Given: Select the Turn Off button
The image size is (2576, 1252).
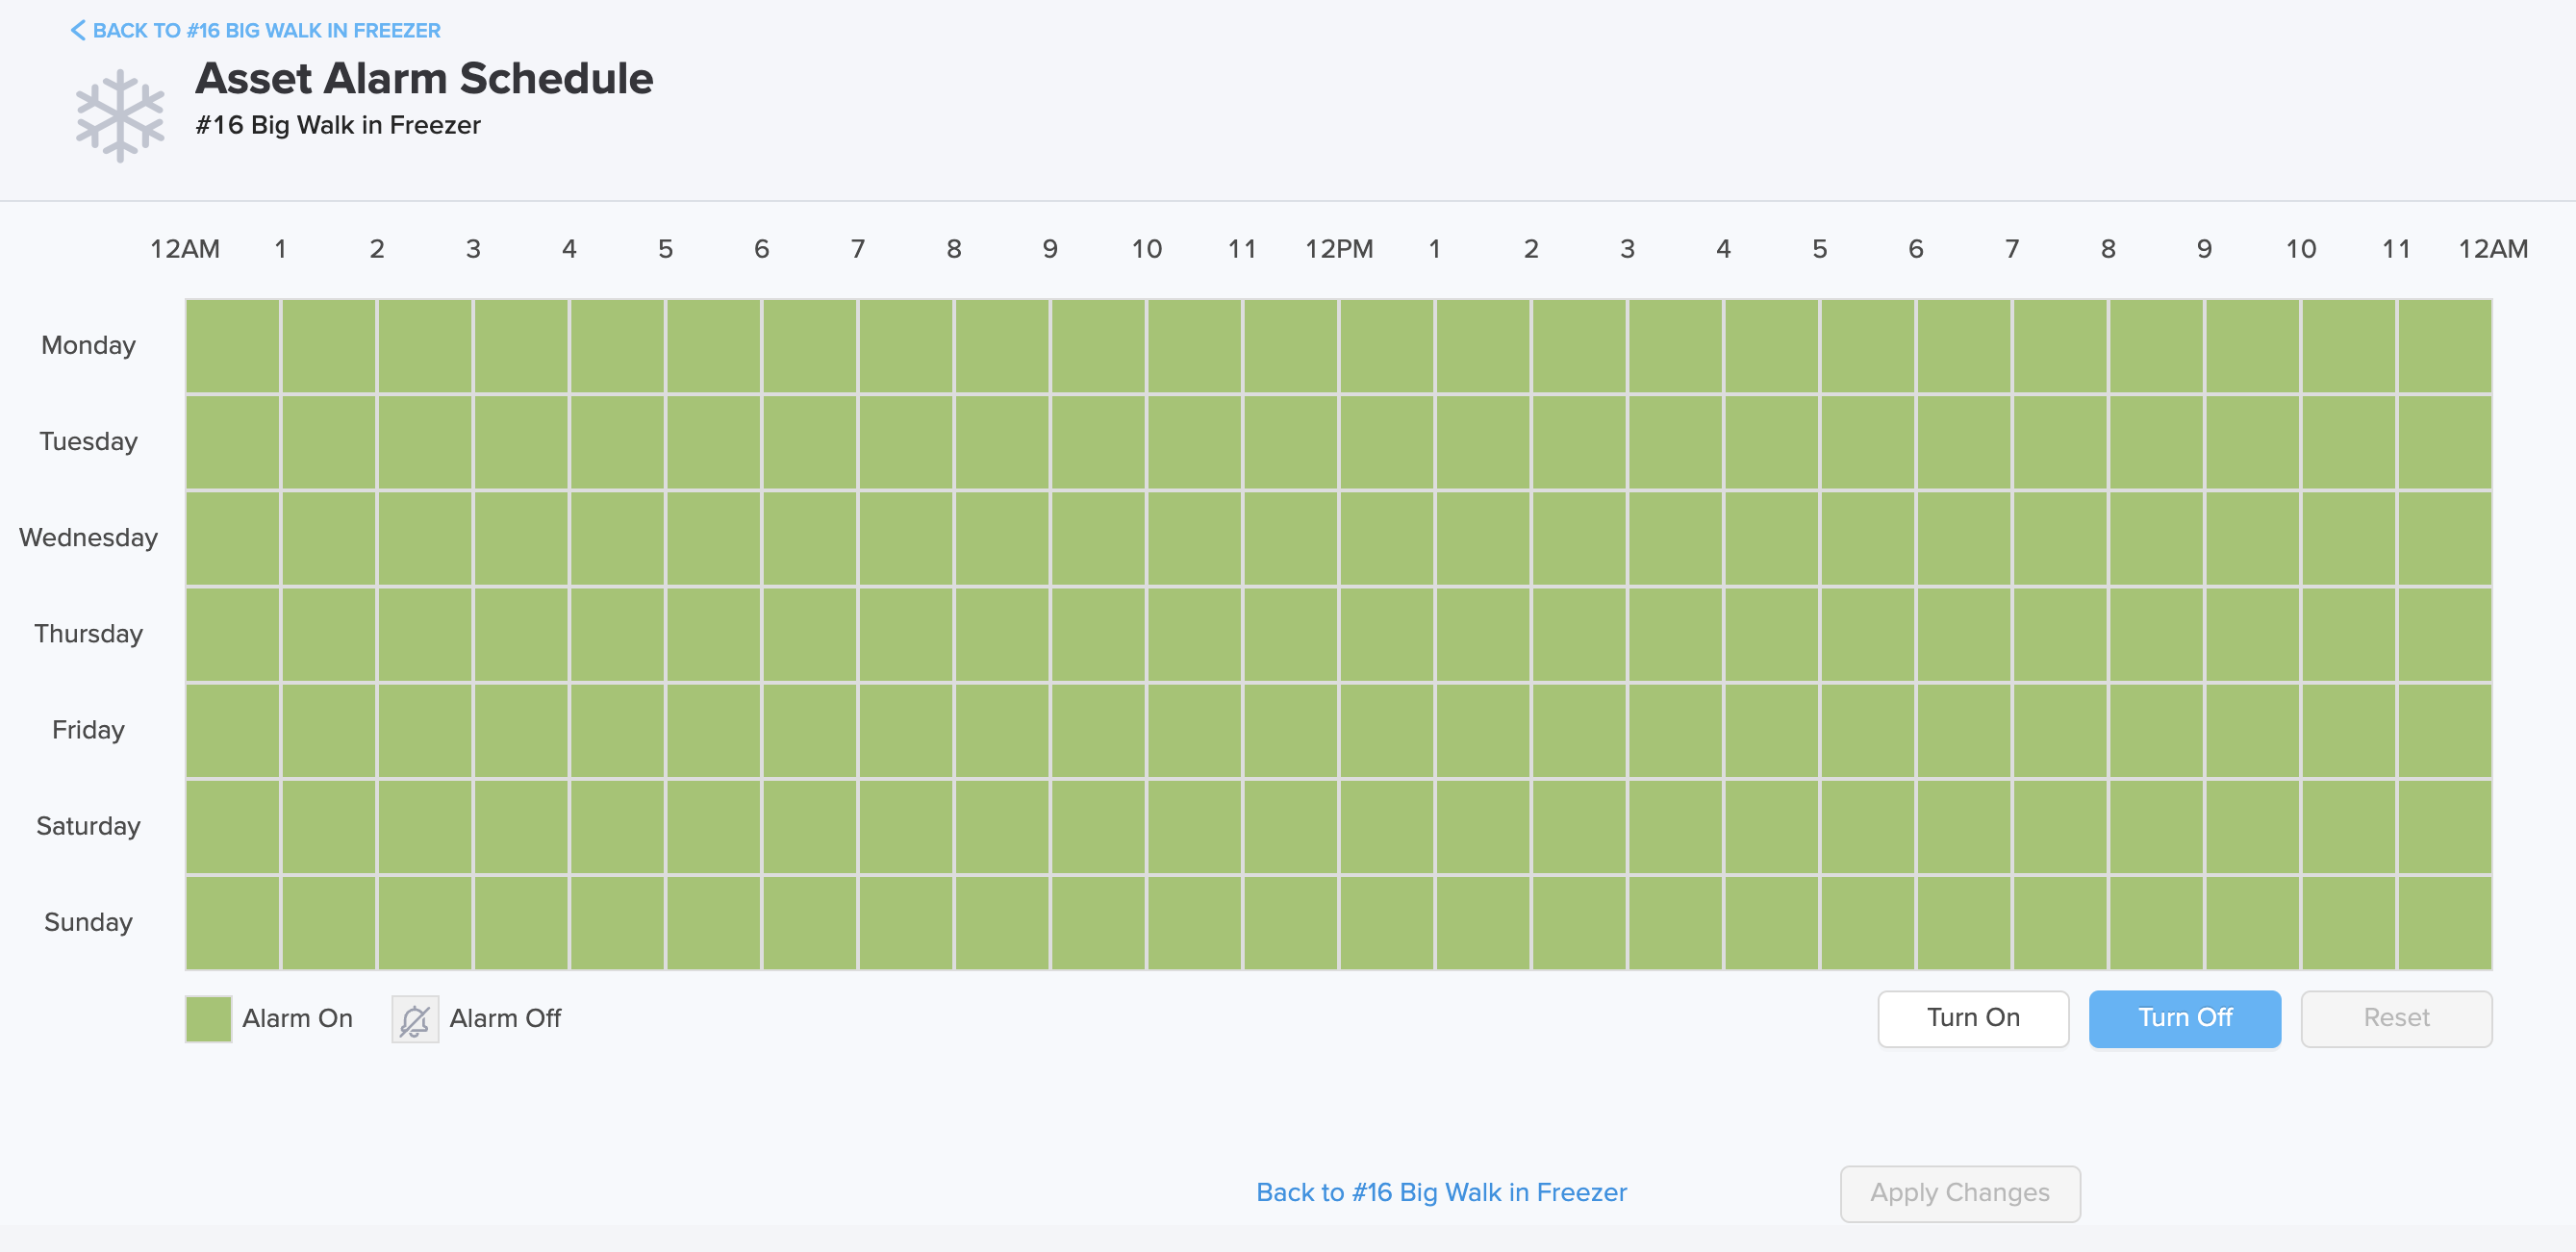Looking at the screenshot, I should [x=2184, y=1018].
